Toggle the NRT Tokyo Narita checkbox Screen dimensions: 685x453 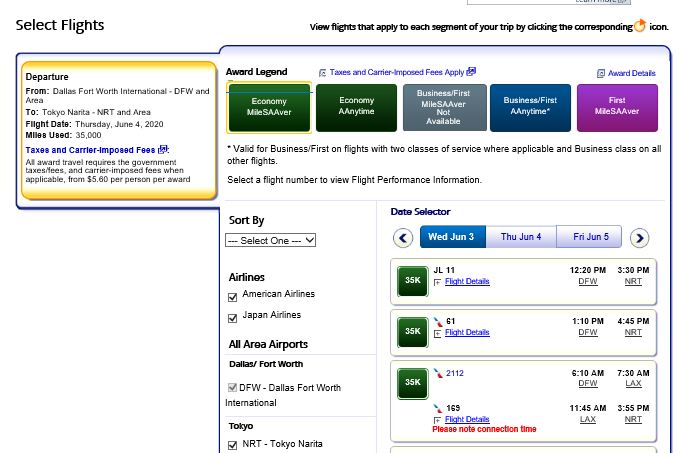[232, 445]
